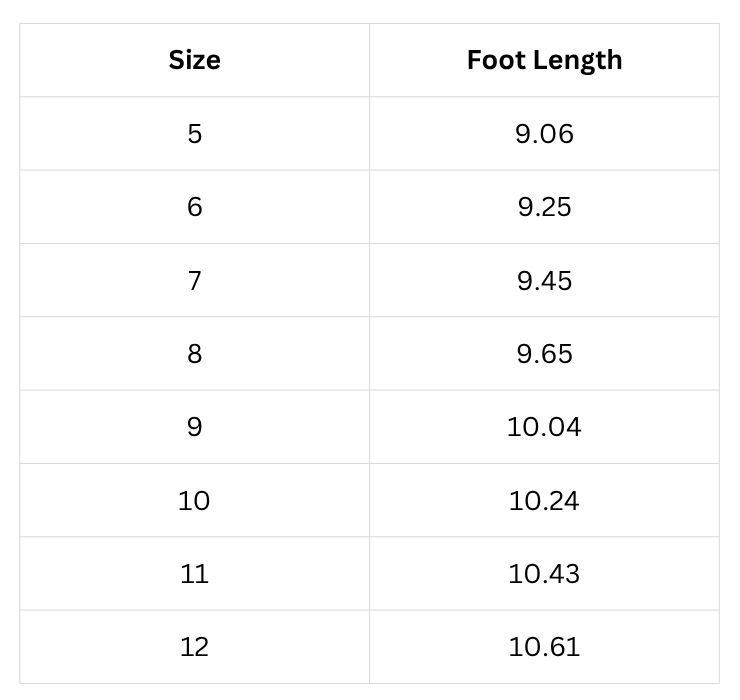Choose the size 8 cell

click(x=194, y=354)
